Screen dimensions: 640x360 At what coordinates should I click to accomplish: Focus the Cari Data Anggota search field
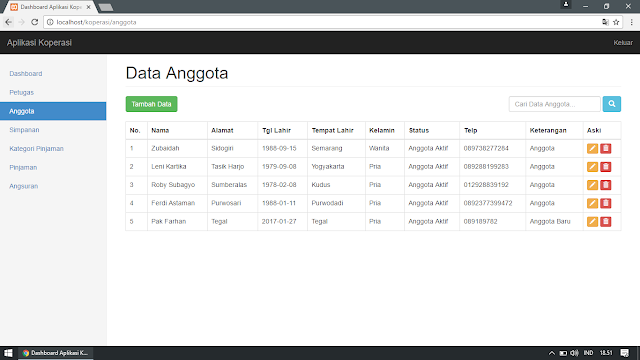pyautogui.click(x=555, y=104)
